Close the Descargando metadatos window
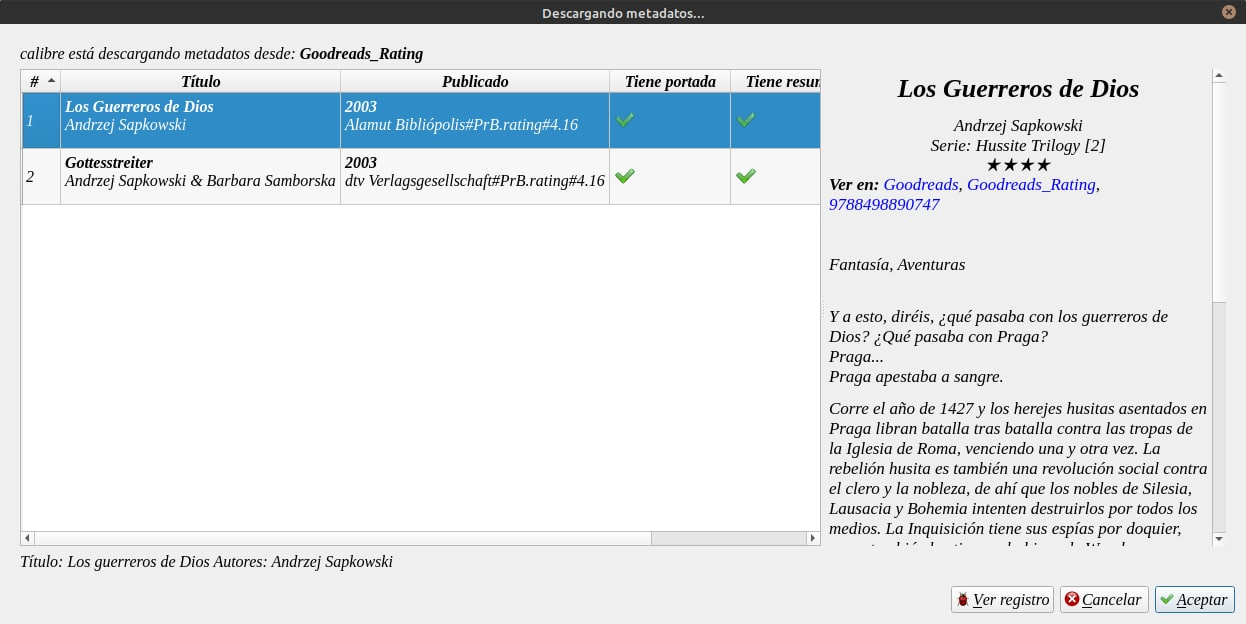The width and height of the screenshot is (1246, 624). pyautogui.click(x=1228, y=12)
